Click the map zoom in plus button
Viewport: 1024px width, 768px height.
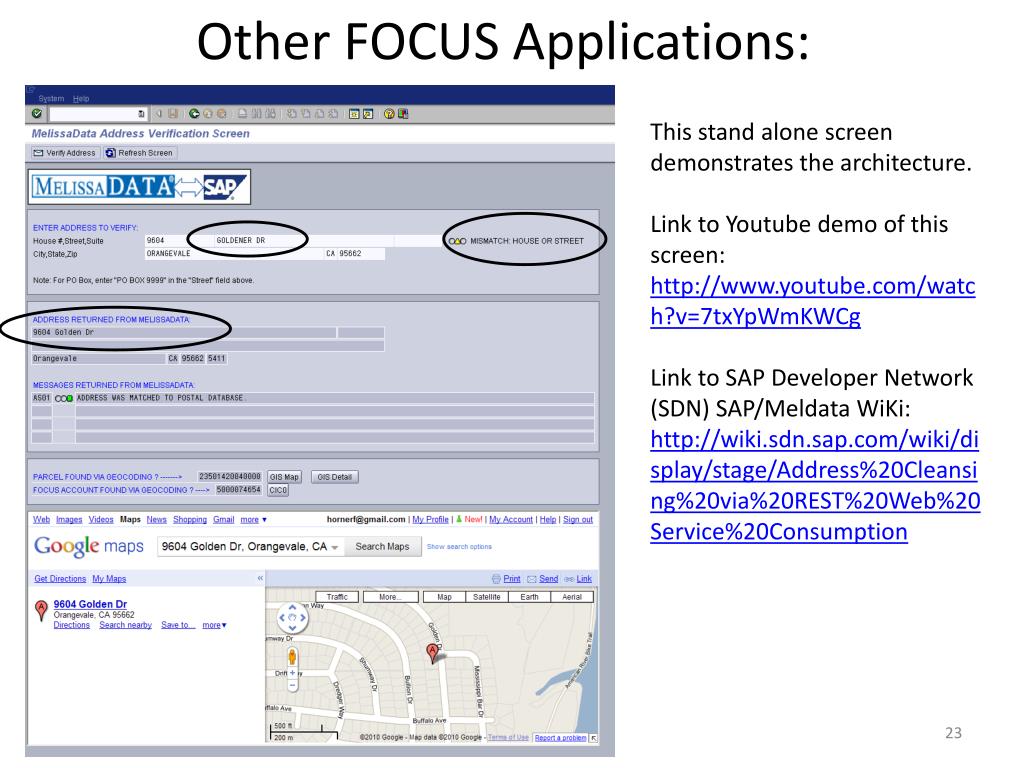tap(293, 673)
